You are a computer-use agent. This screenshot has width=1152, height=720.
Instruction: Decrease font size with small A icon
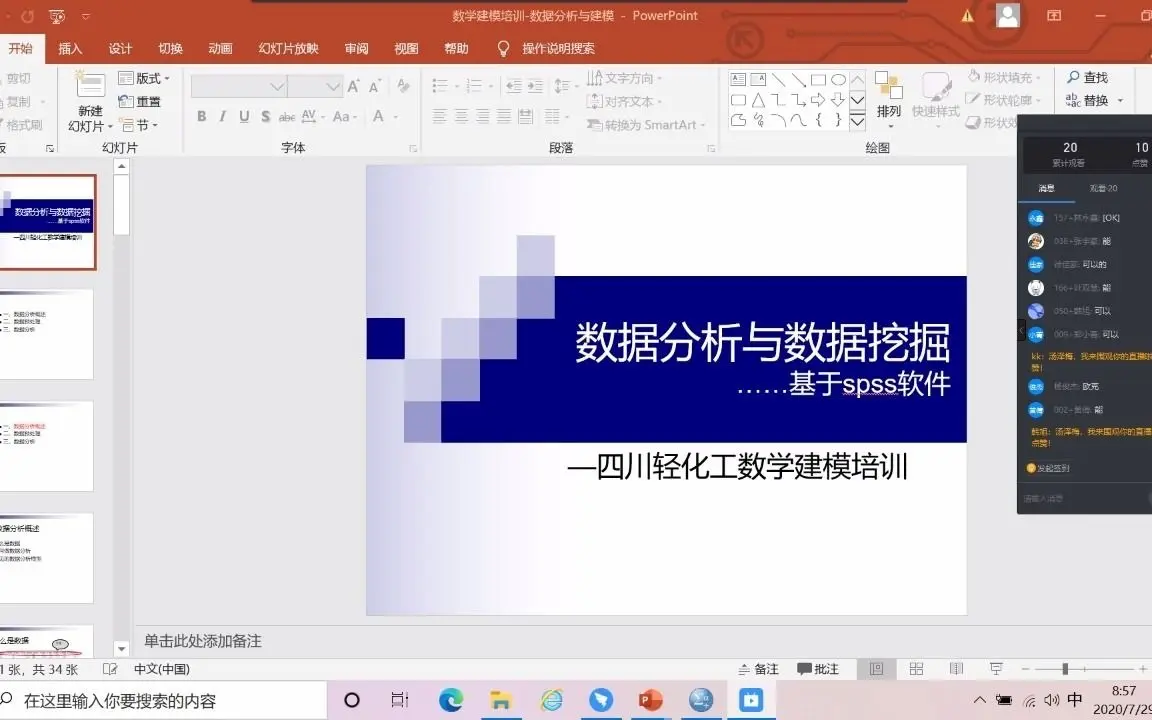(x=375, y=87)
